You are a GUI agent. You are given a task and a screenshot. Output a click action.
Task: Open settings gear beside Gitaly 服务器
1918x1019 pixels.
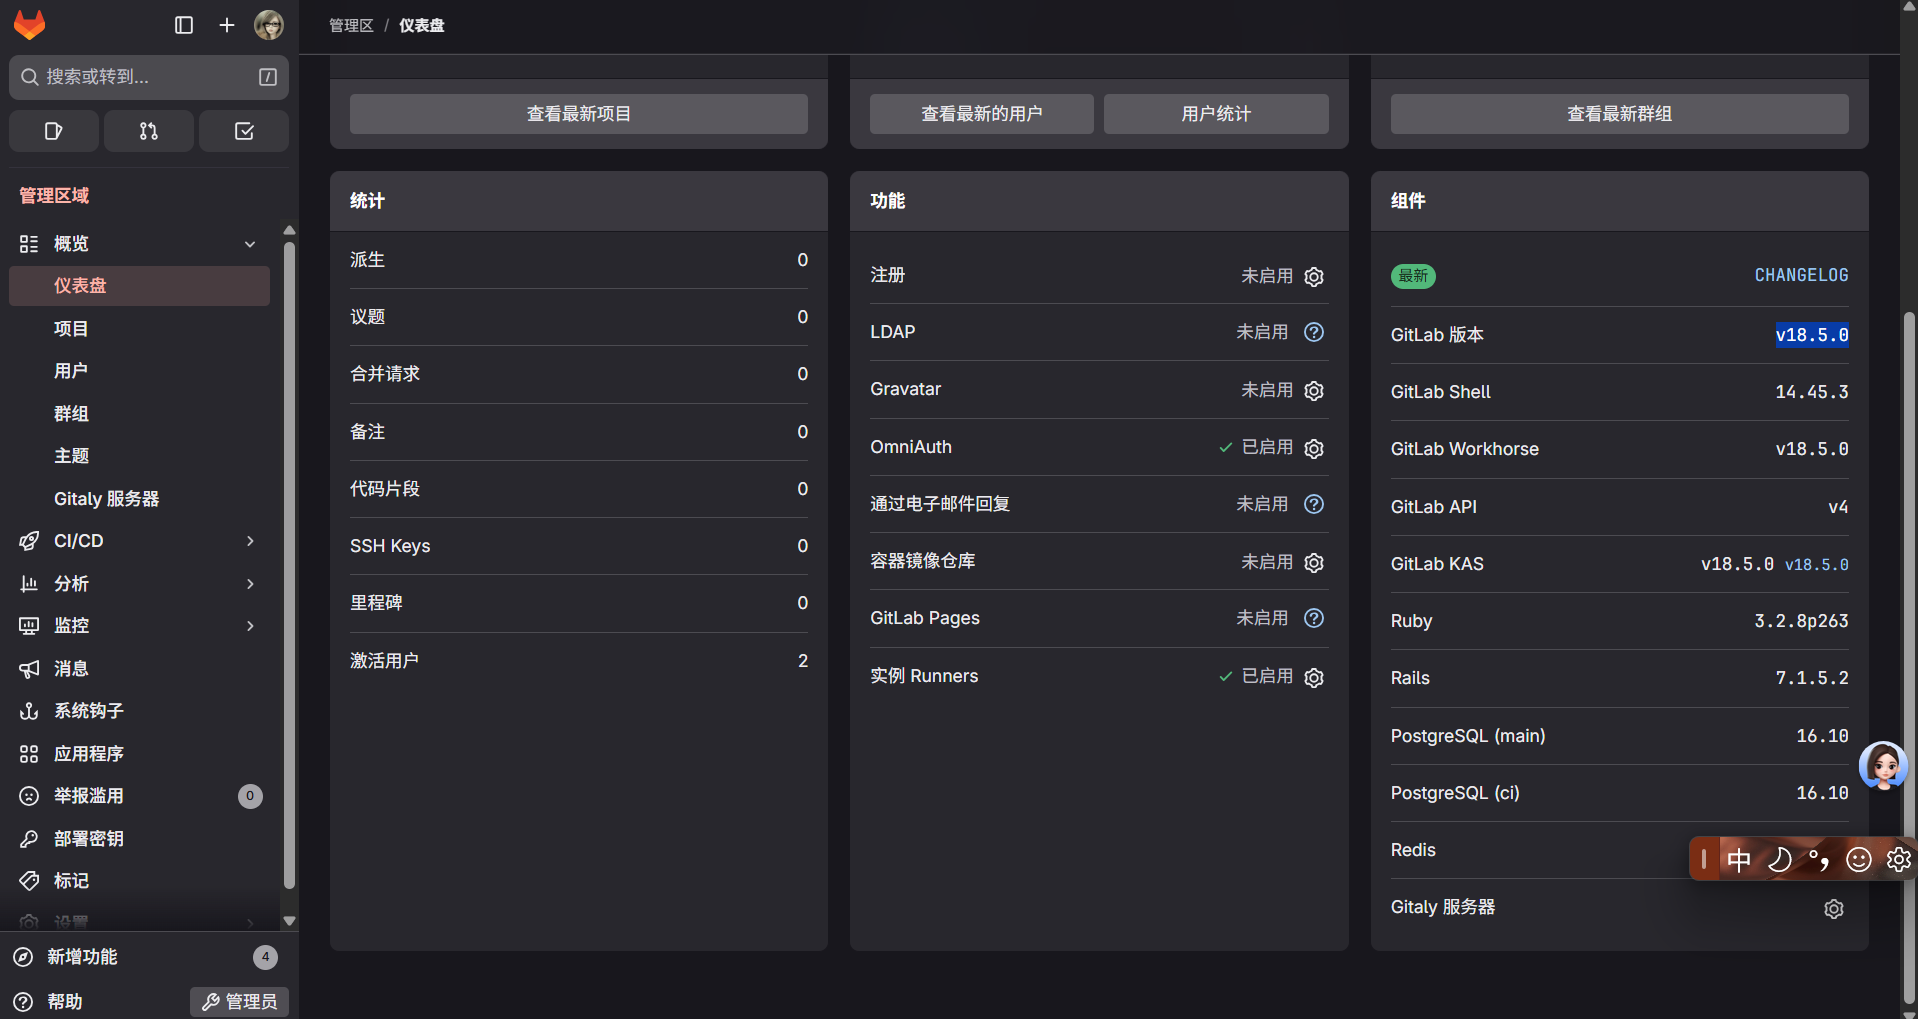point(1833,908)
